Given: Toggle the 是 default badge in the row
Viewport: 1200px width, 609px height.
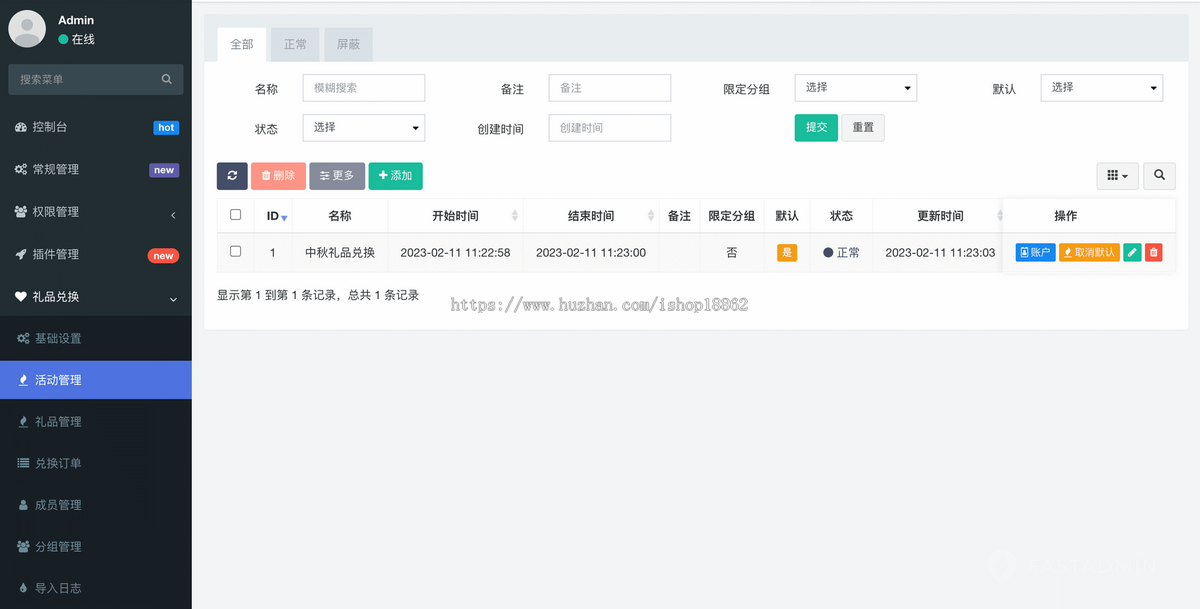Looking at the screenshot, I should pyautogui.click(x=787, y=252).
